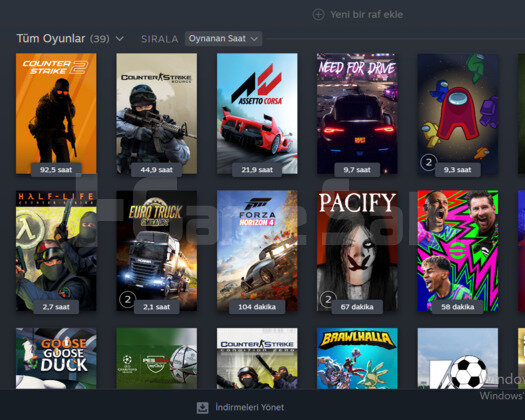Click the download icon in bottom bar
Viewport: 525px width, 420px height.
pos(202,408)
